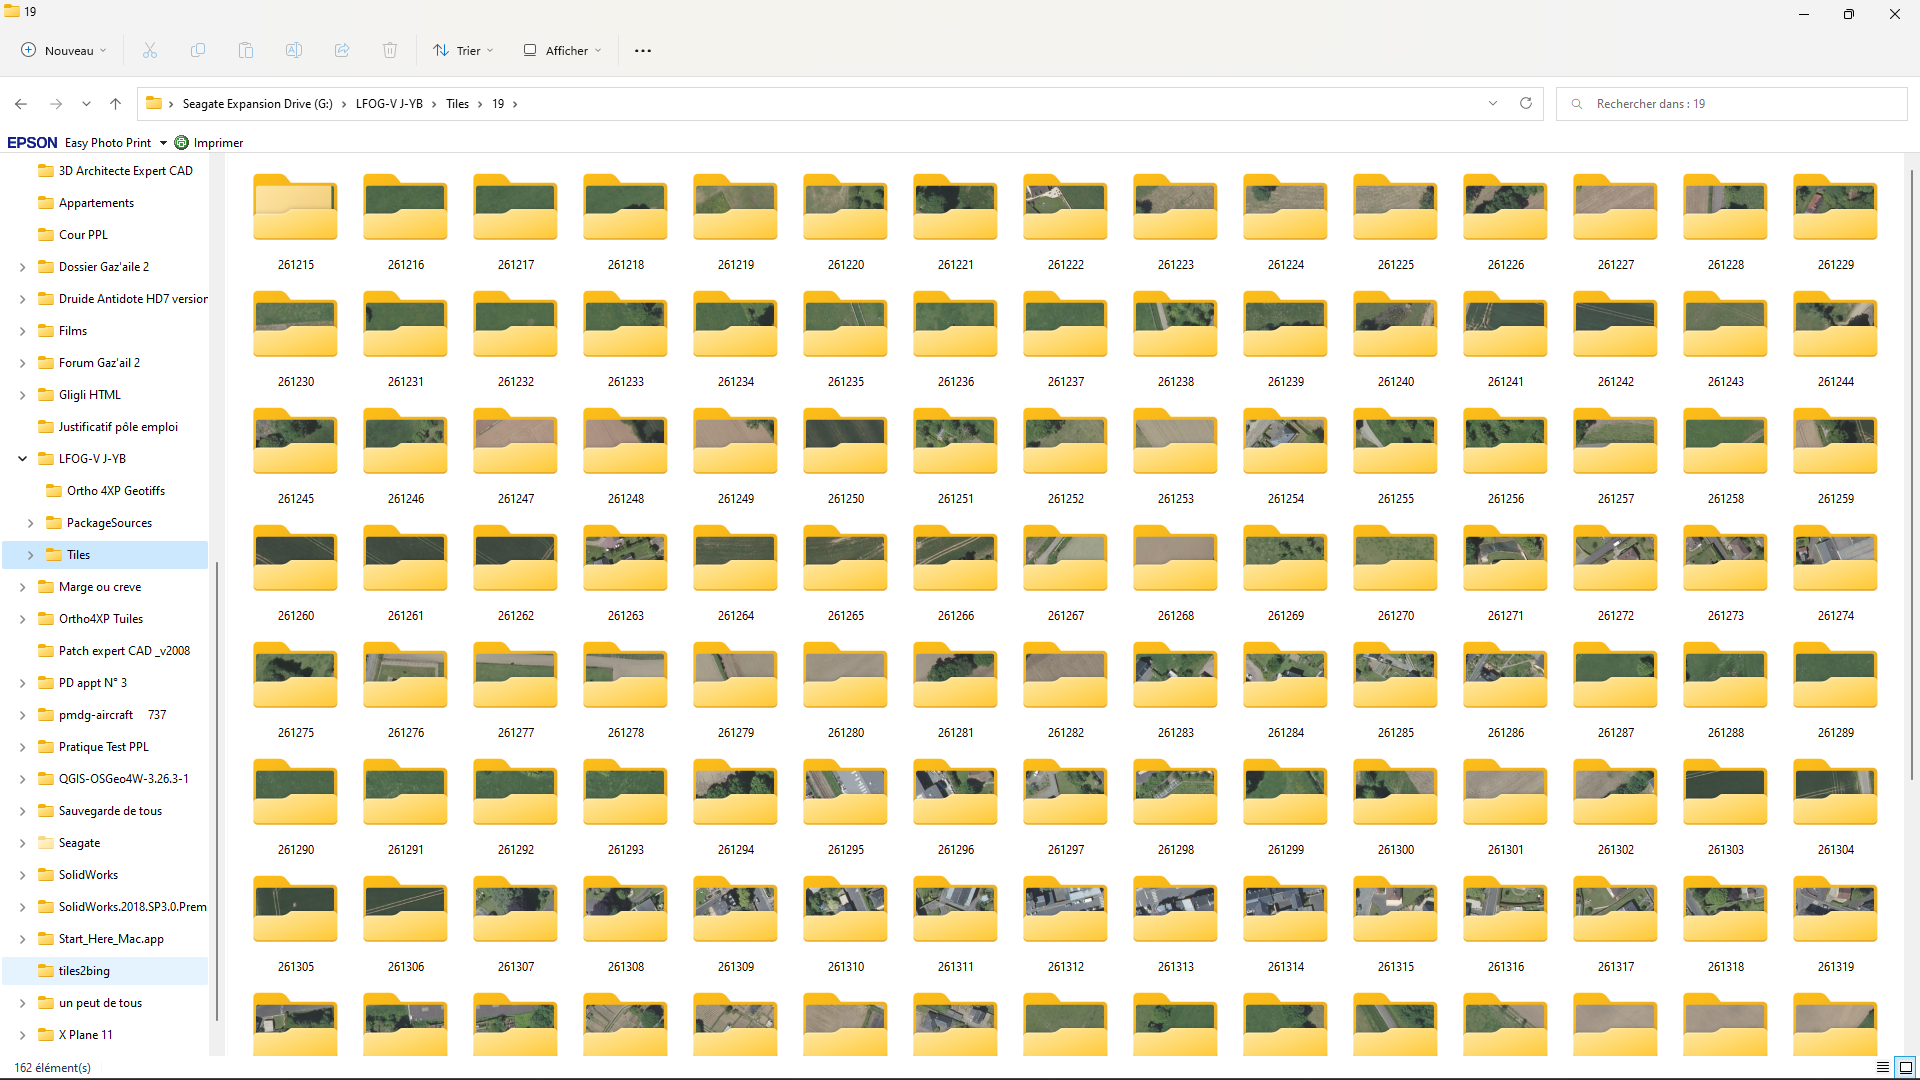Image resolution: width=1920 pixels, height=1080 pixels.
Task: Click the Copy icon in toolbar
Action: pos(198,50)
